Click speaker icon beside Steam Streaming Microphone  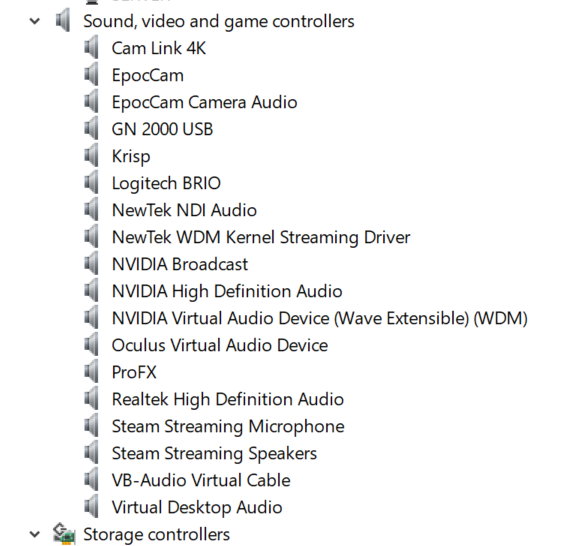pos(92,426)
